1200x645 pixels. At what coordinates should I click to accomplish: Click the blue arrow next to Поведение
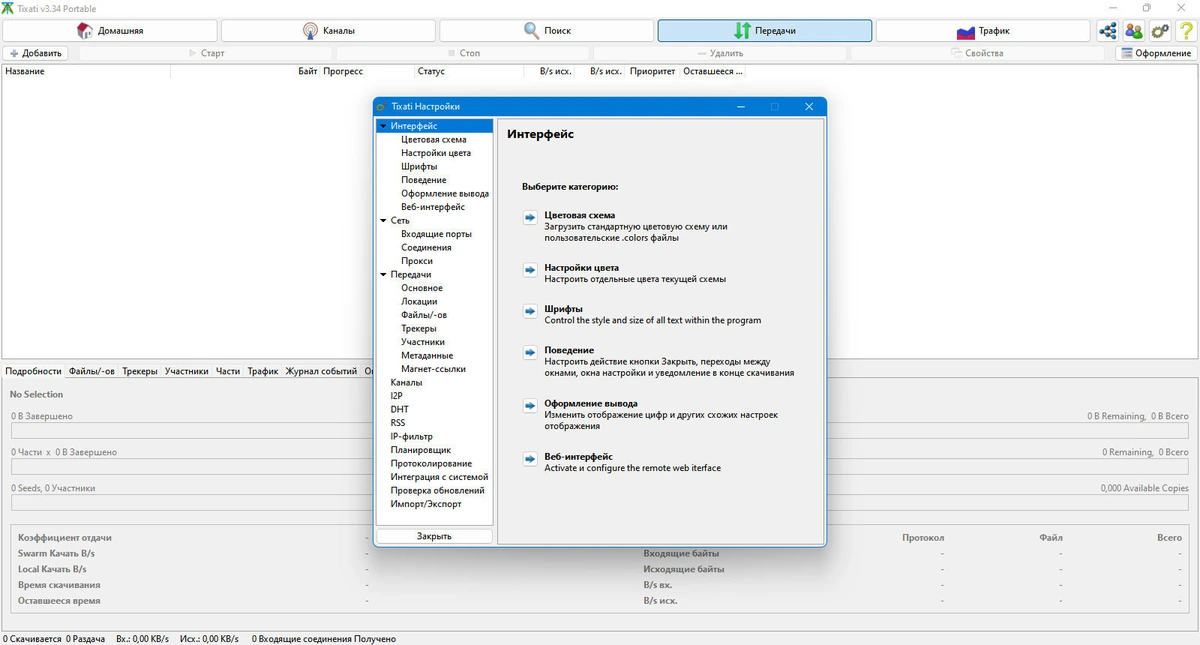[530, 352]
